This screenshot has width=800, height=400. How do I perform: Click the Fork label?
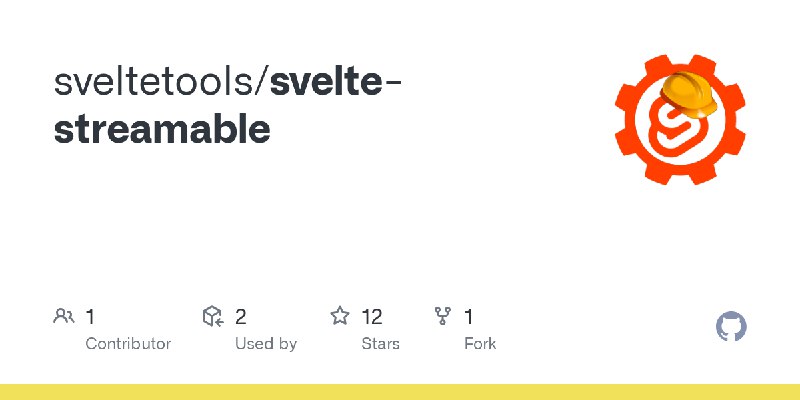click(480, 344)
